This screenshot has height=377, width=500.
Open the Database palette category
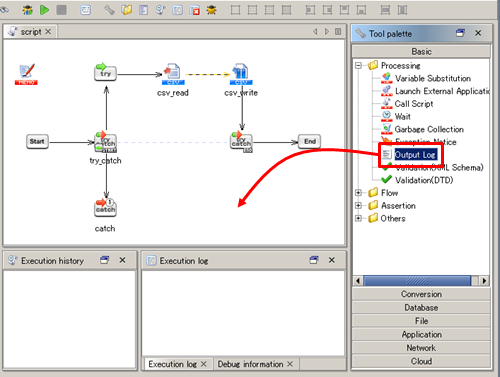(421, 307)
